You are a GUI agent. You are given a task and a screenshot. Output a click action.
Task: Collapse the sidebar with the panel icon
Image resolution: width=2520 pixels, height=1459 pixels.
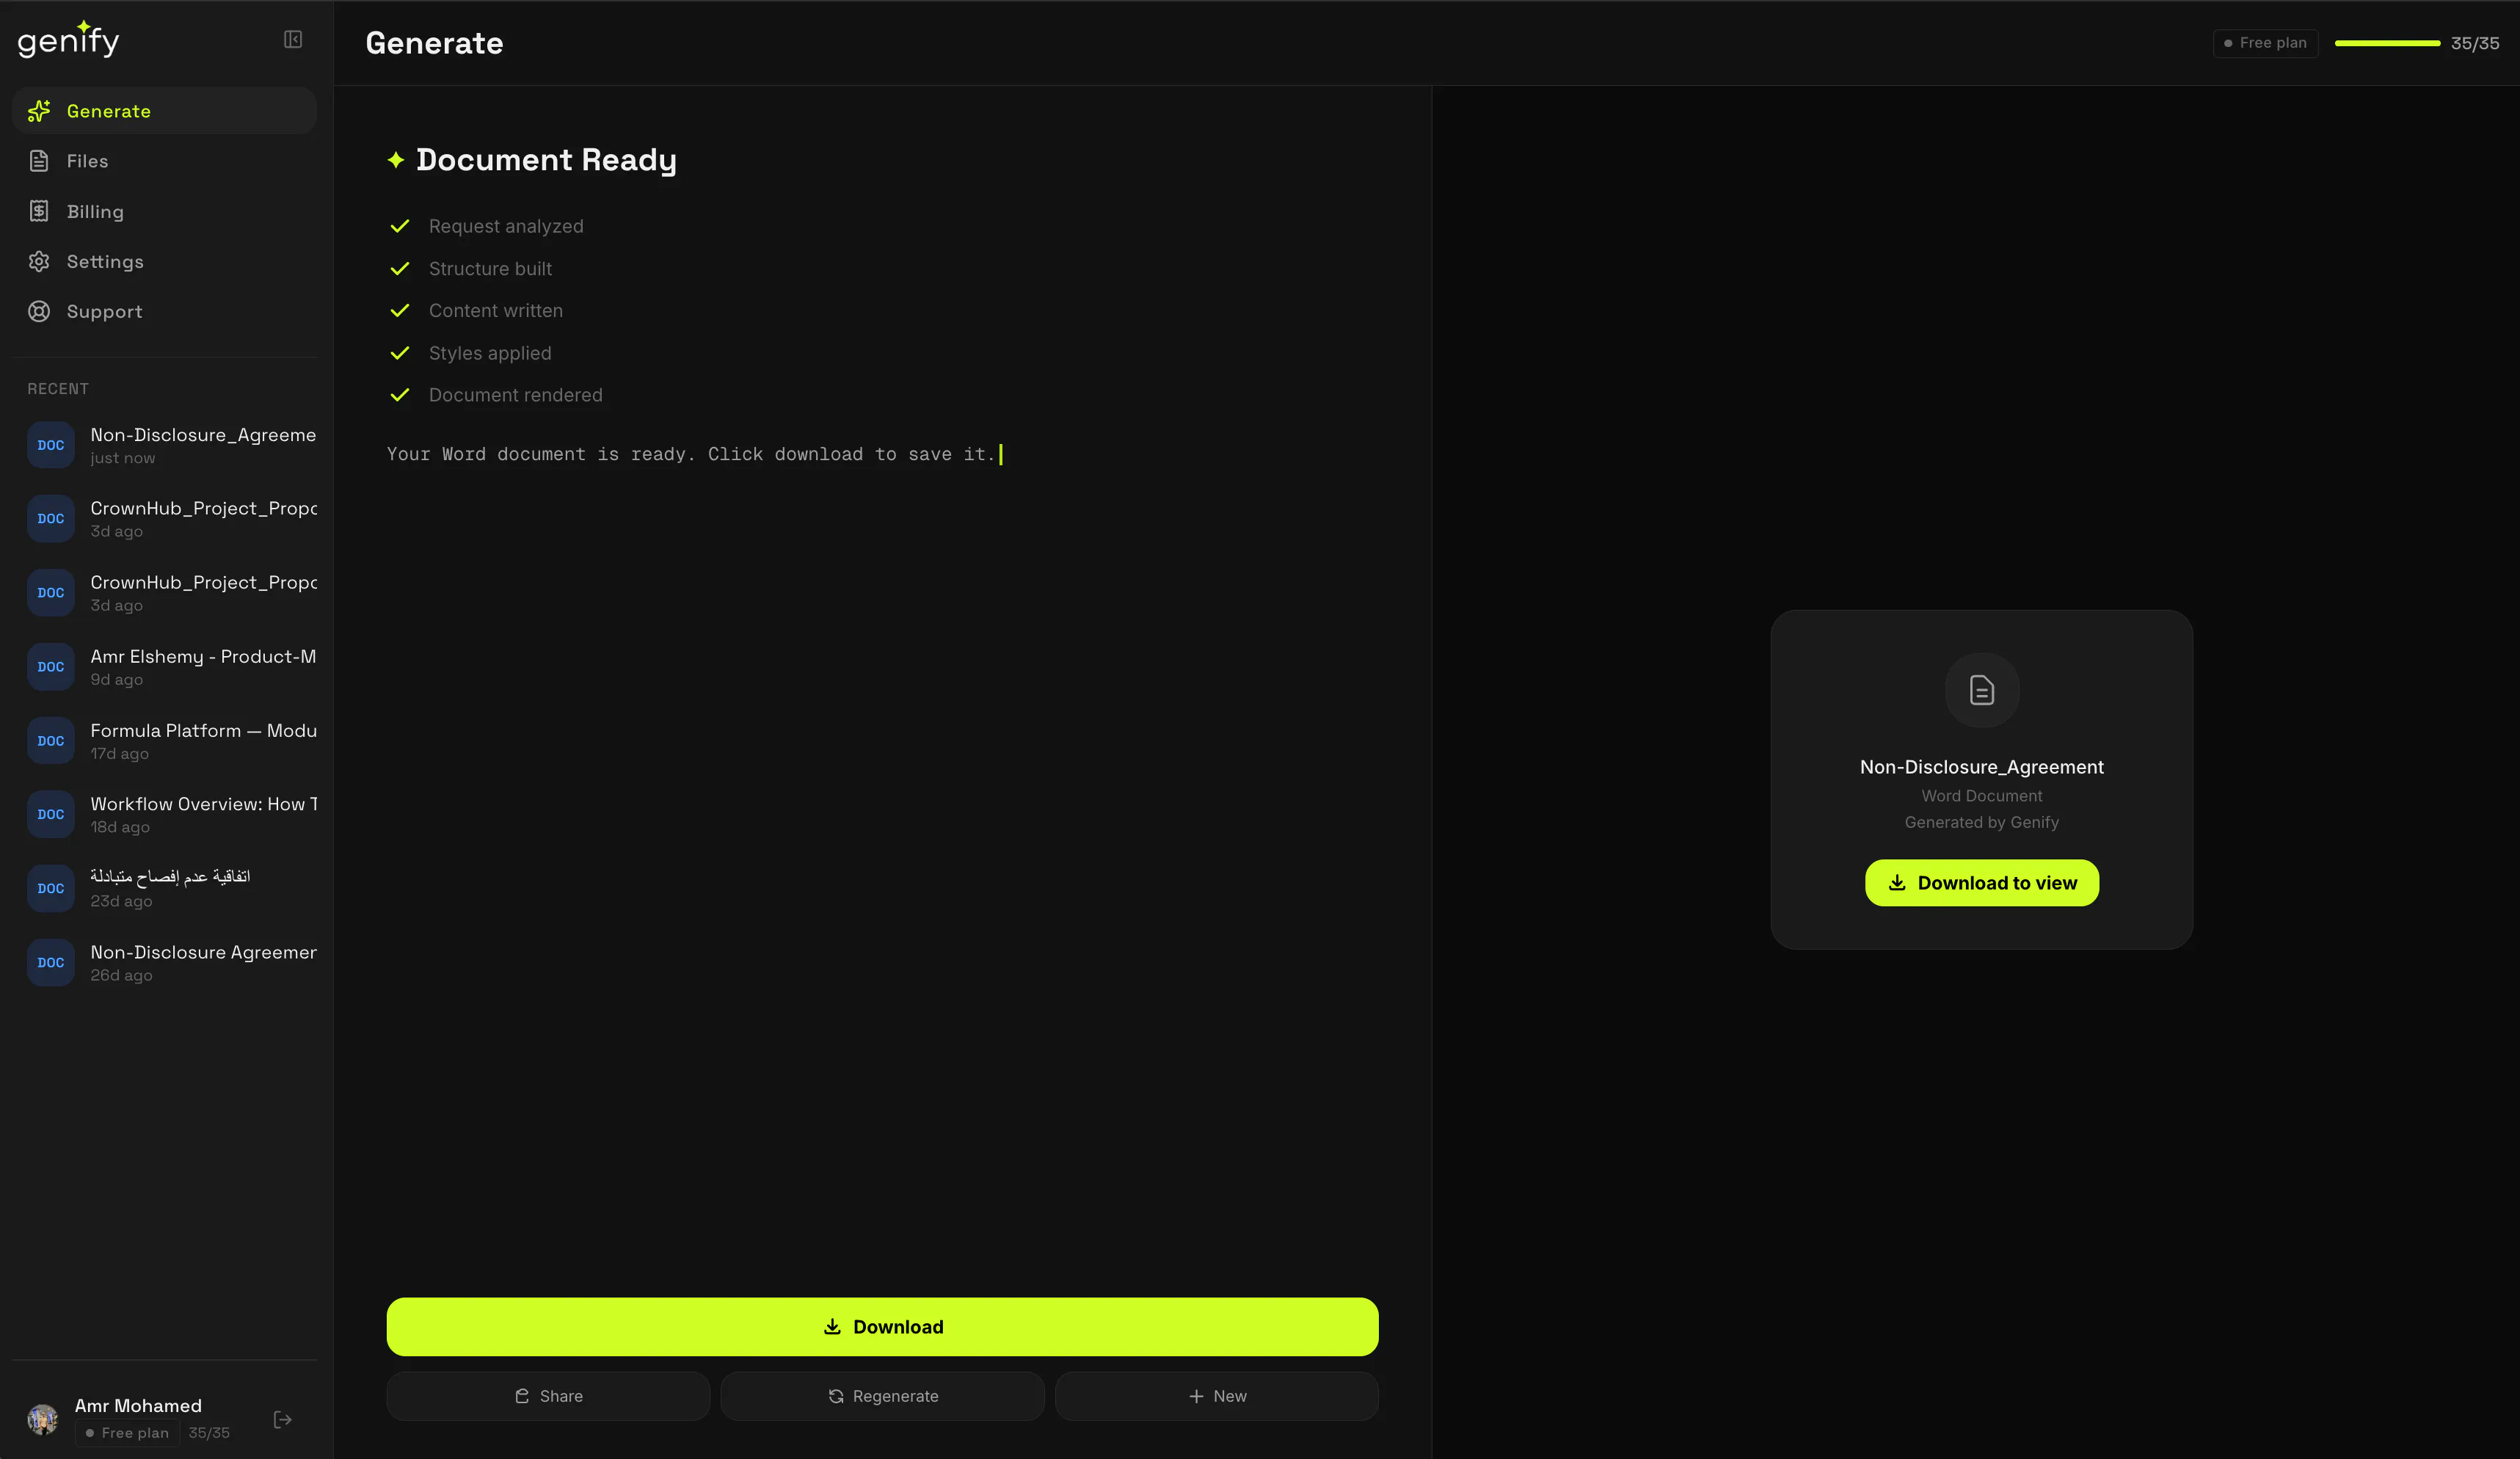point(293,39)
